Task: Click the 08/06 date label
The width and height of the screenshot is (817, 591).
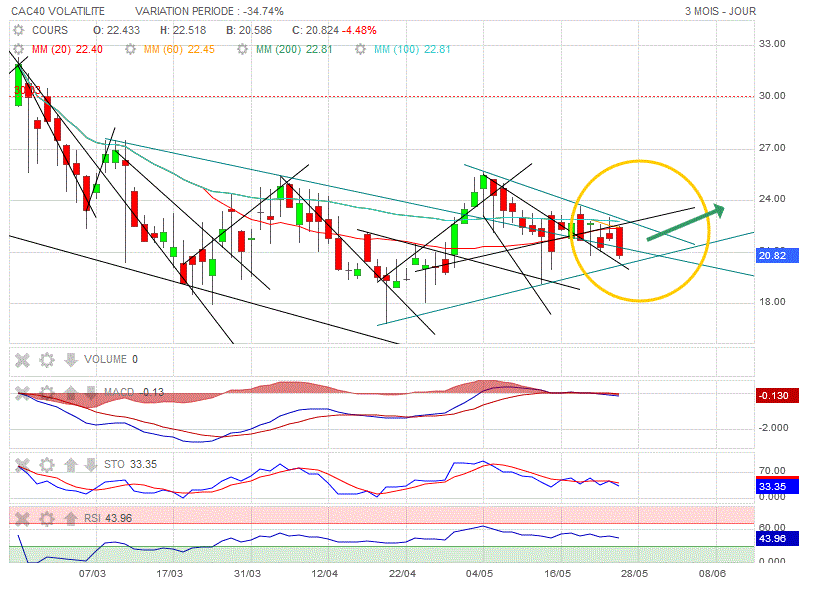Action: tap(712, 574)
